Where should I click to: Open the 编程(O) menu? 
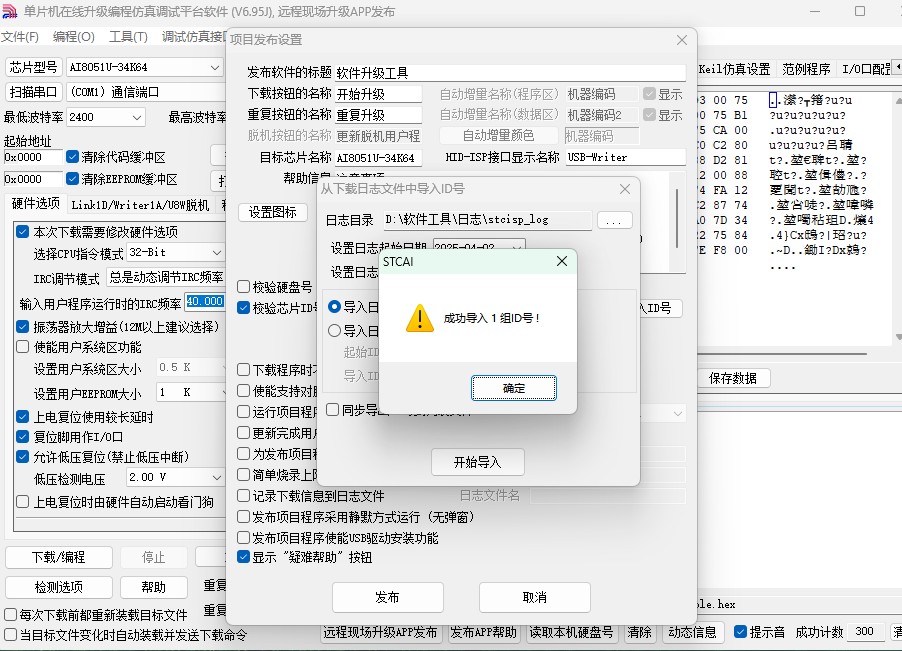(x=74, y=37)
